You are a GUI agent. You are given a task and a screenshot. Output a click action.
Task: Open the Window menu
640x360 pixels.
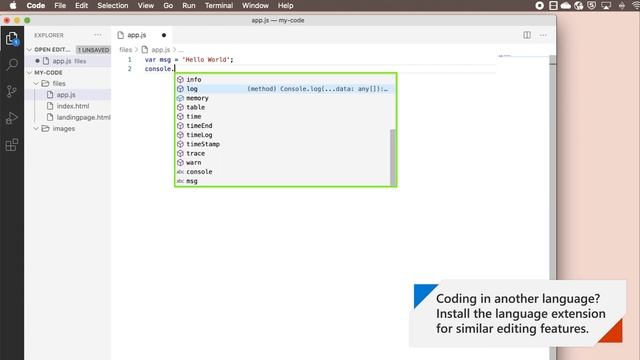tap(255, 5)
